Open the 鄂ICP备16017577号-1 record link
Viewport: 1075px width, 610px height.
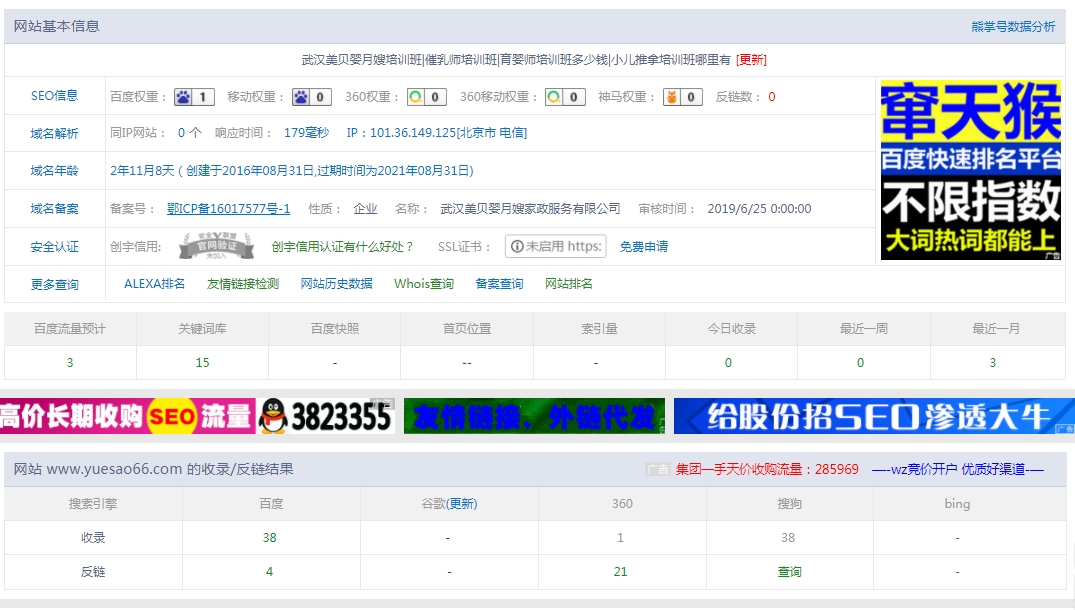pyautogui.click(x=228, y=208)
